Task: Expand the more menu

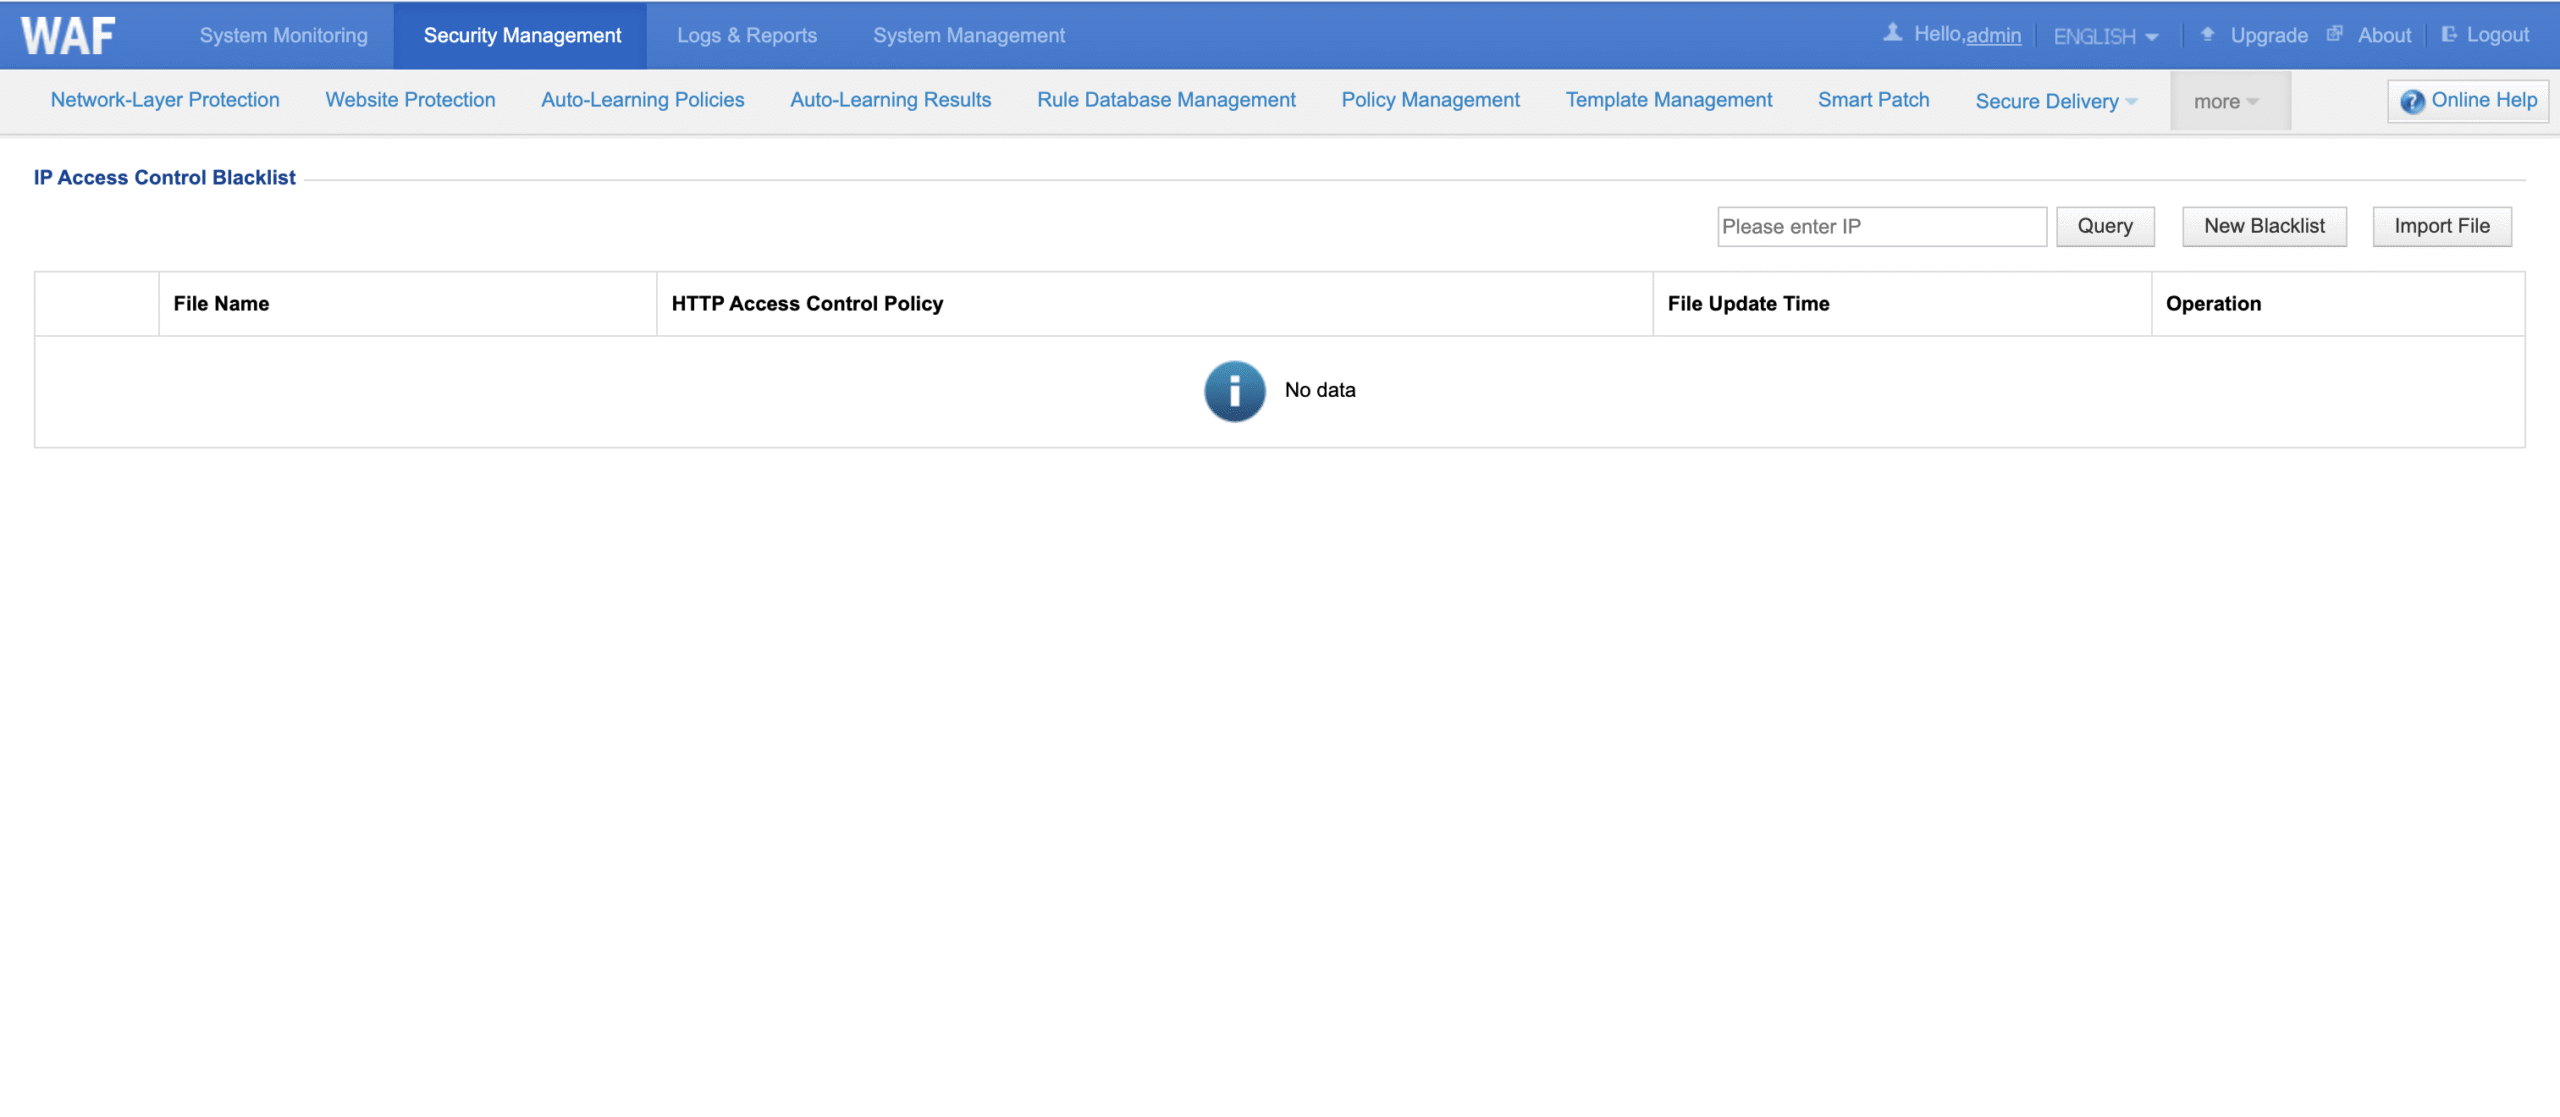Action: pos(2226,101)
